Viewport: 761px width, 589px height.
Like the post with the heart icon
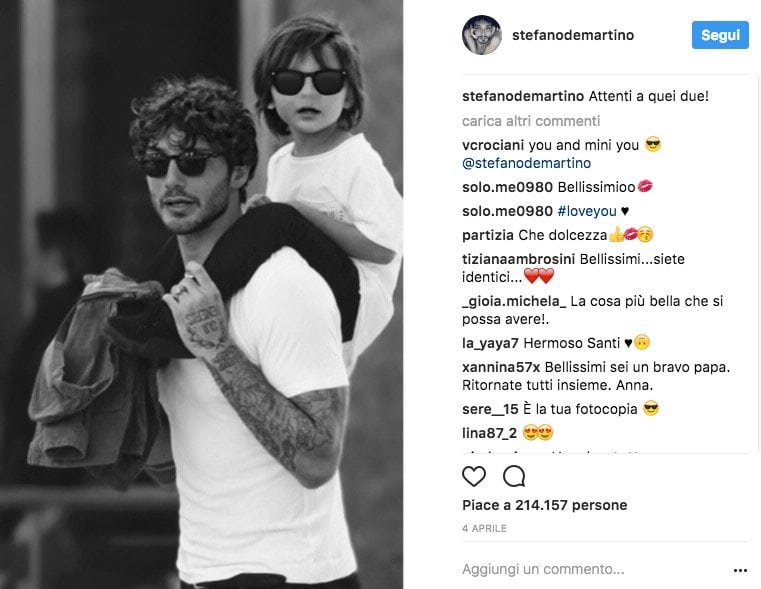click(x=474, y=476)
